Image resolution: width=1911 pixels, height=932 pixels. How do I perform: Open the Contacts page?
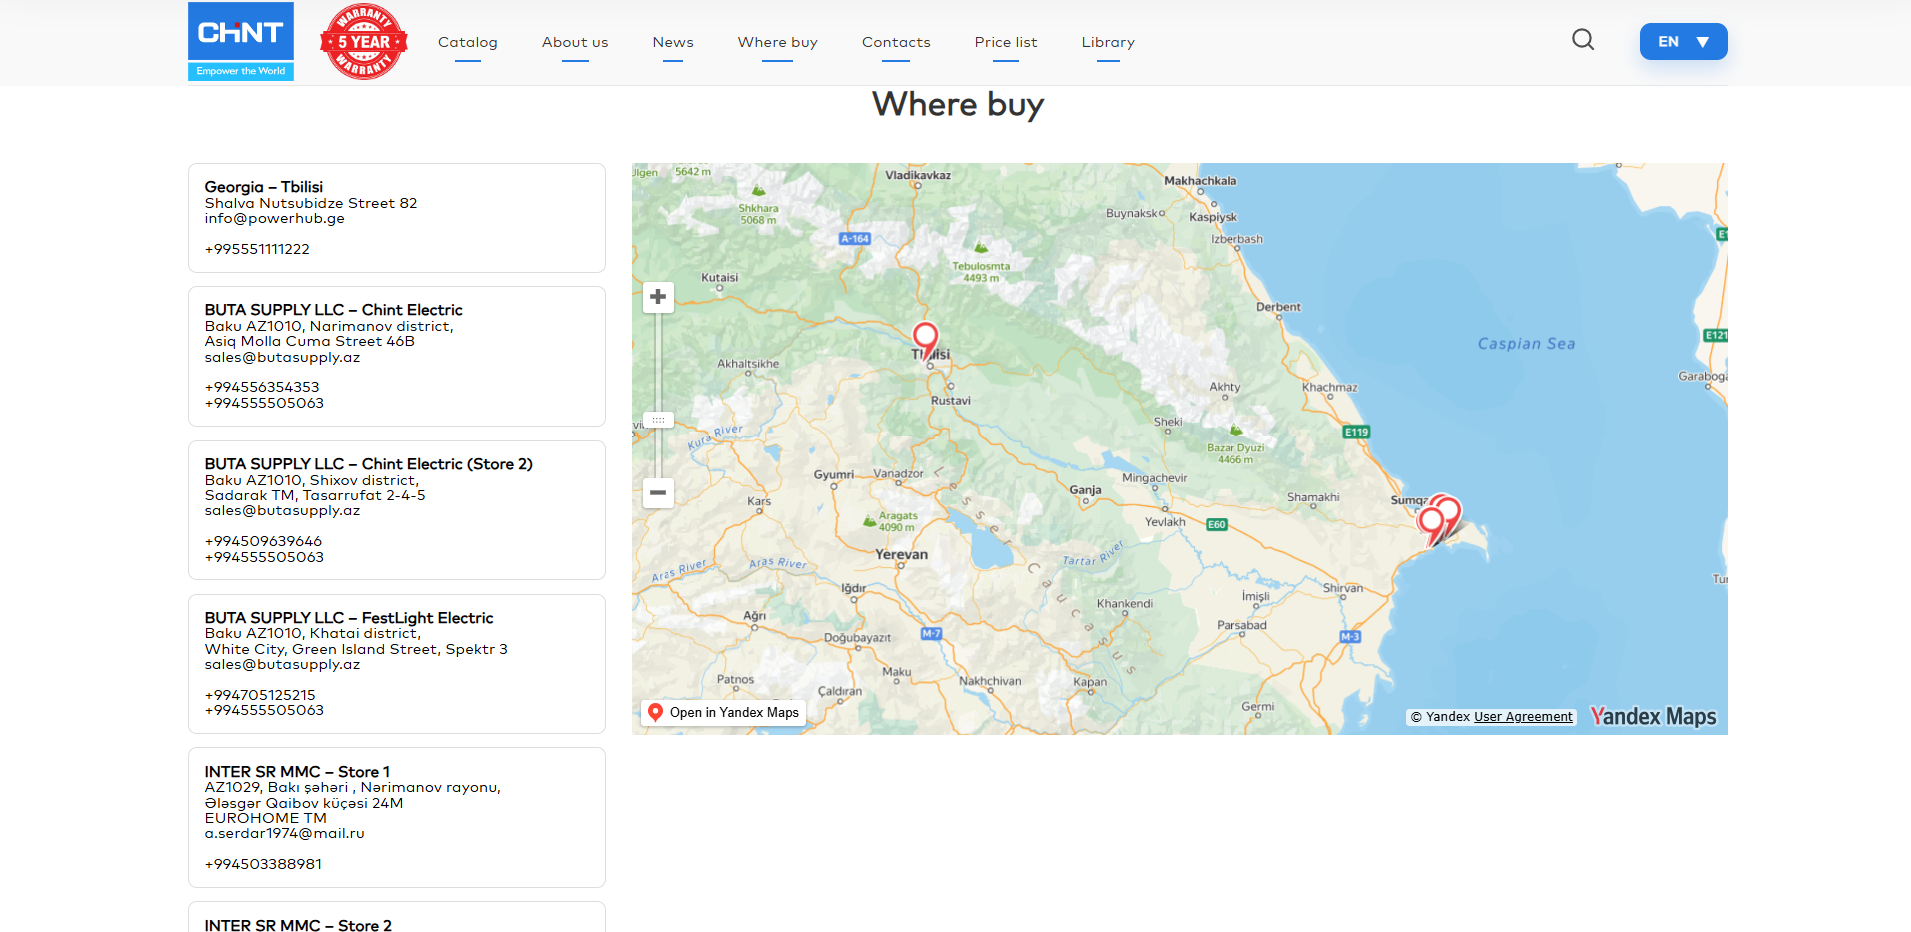click(896, 42)
